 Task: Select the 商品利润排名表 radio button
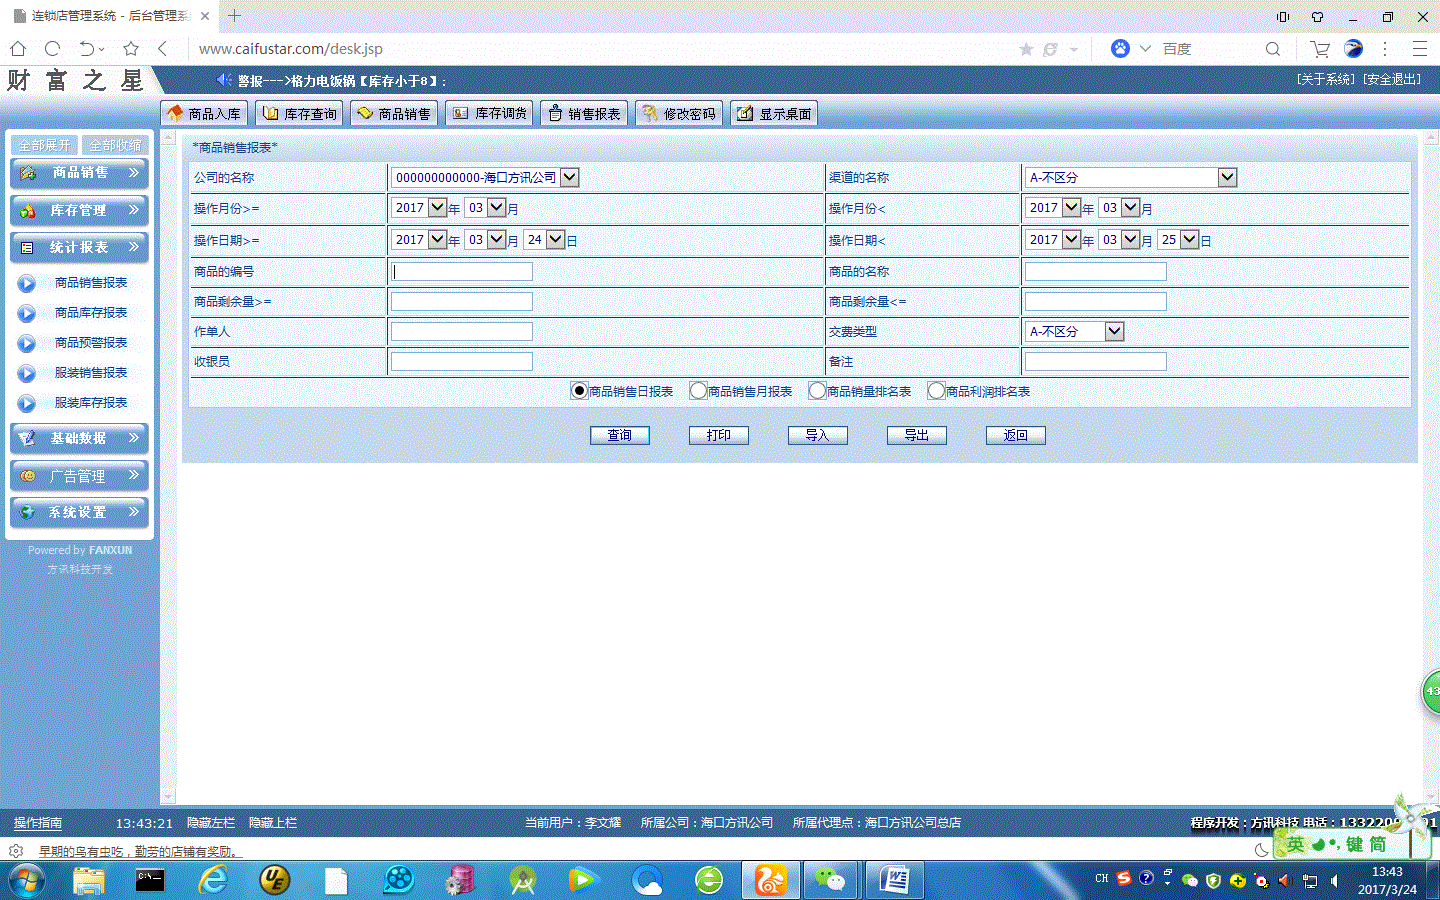[x=937, y=391]
